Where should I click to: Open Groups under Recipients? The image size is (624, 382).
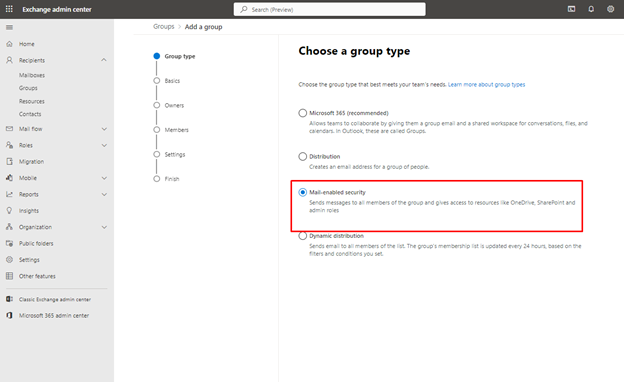click(28, 88)
